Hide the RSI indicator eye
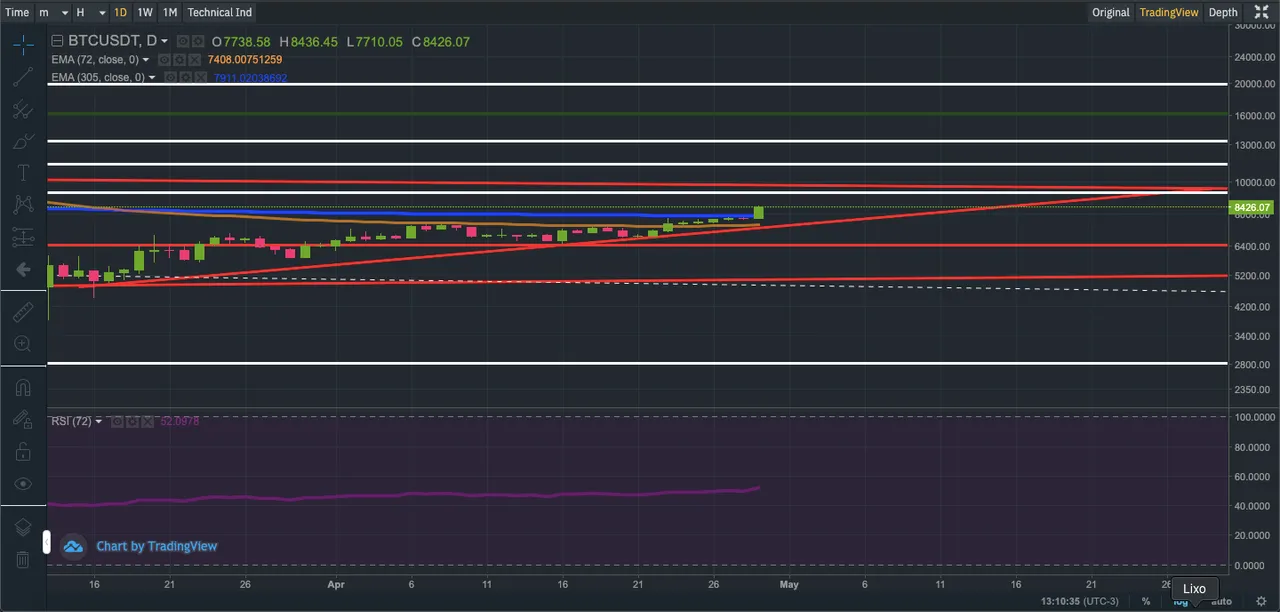This screenshot has width=1280, height=612. (x=116, y=421)
